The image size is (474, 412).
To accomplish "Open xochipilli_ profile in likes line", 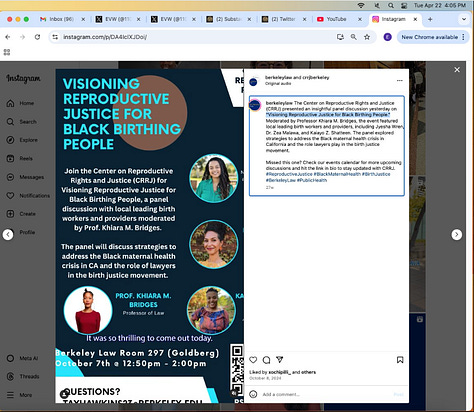I will tap(279, 372).
